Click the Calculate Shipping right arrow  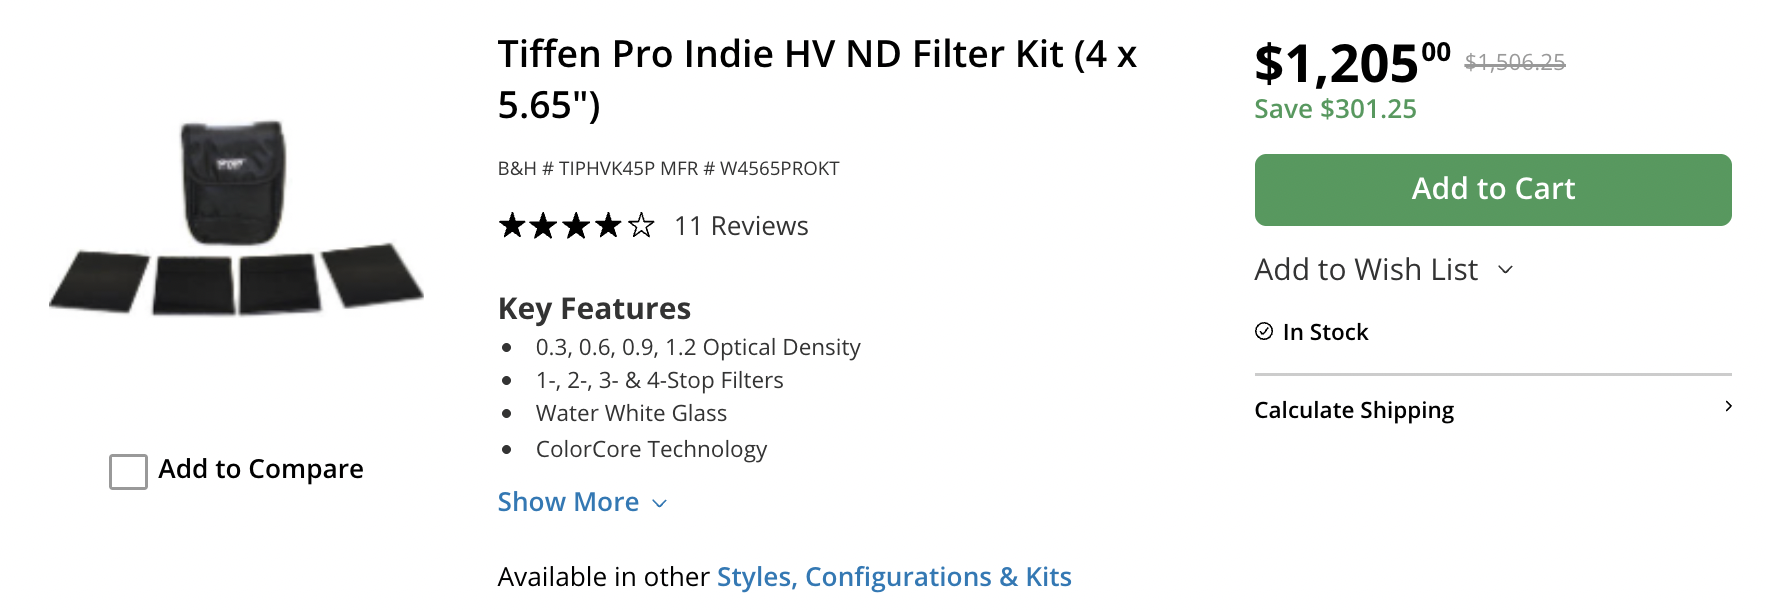[1728, 406]
